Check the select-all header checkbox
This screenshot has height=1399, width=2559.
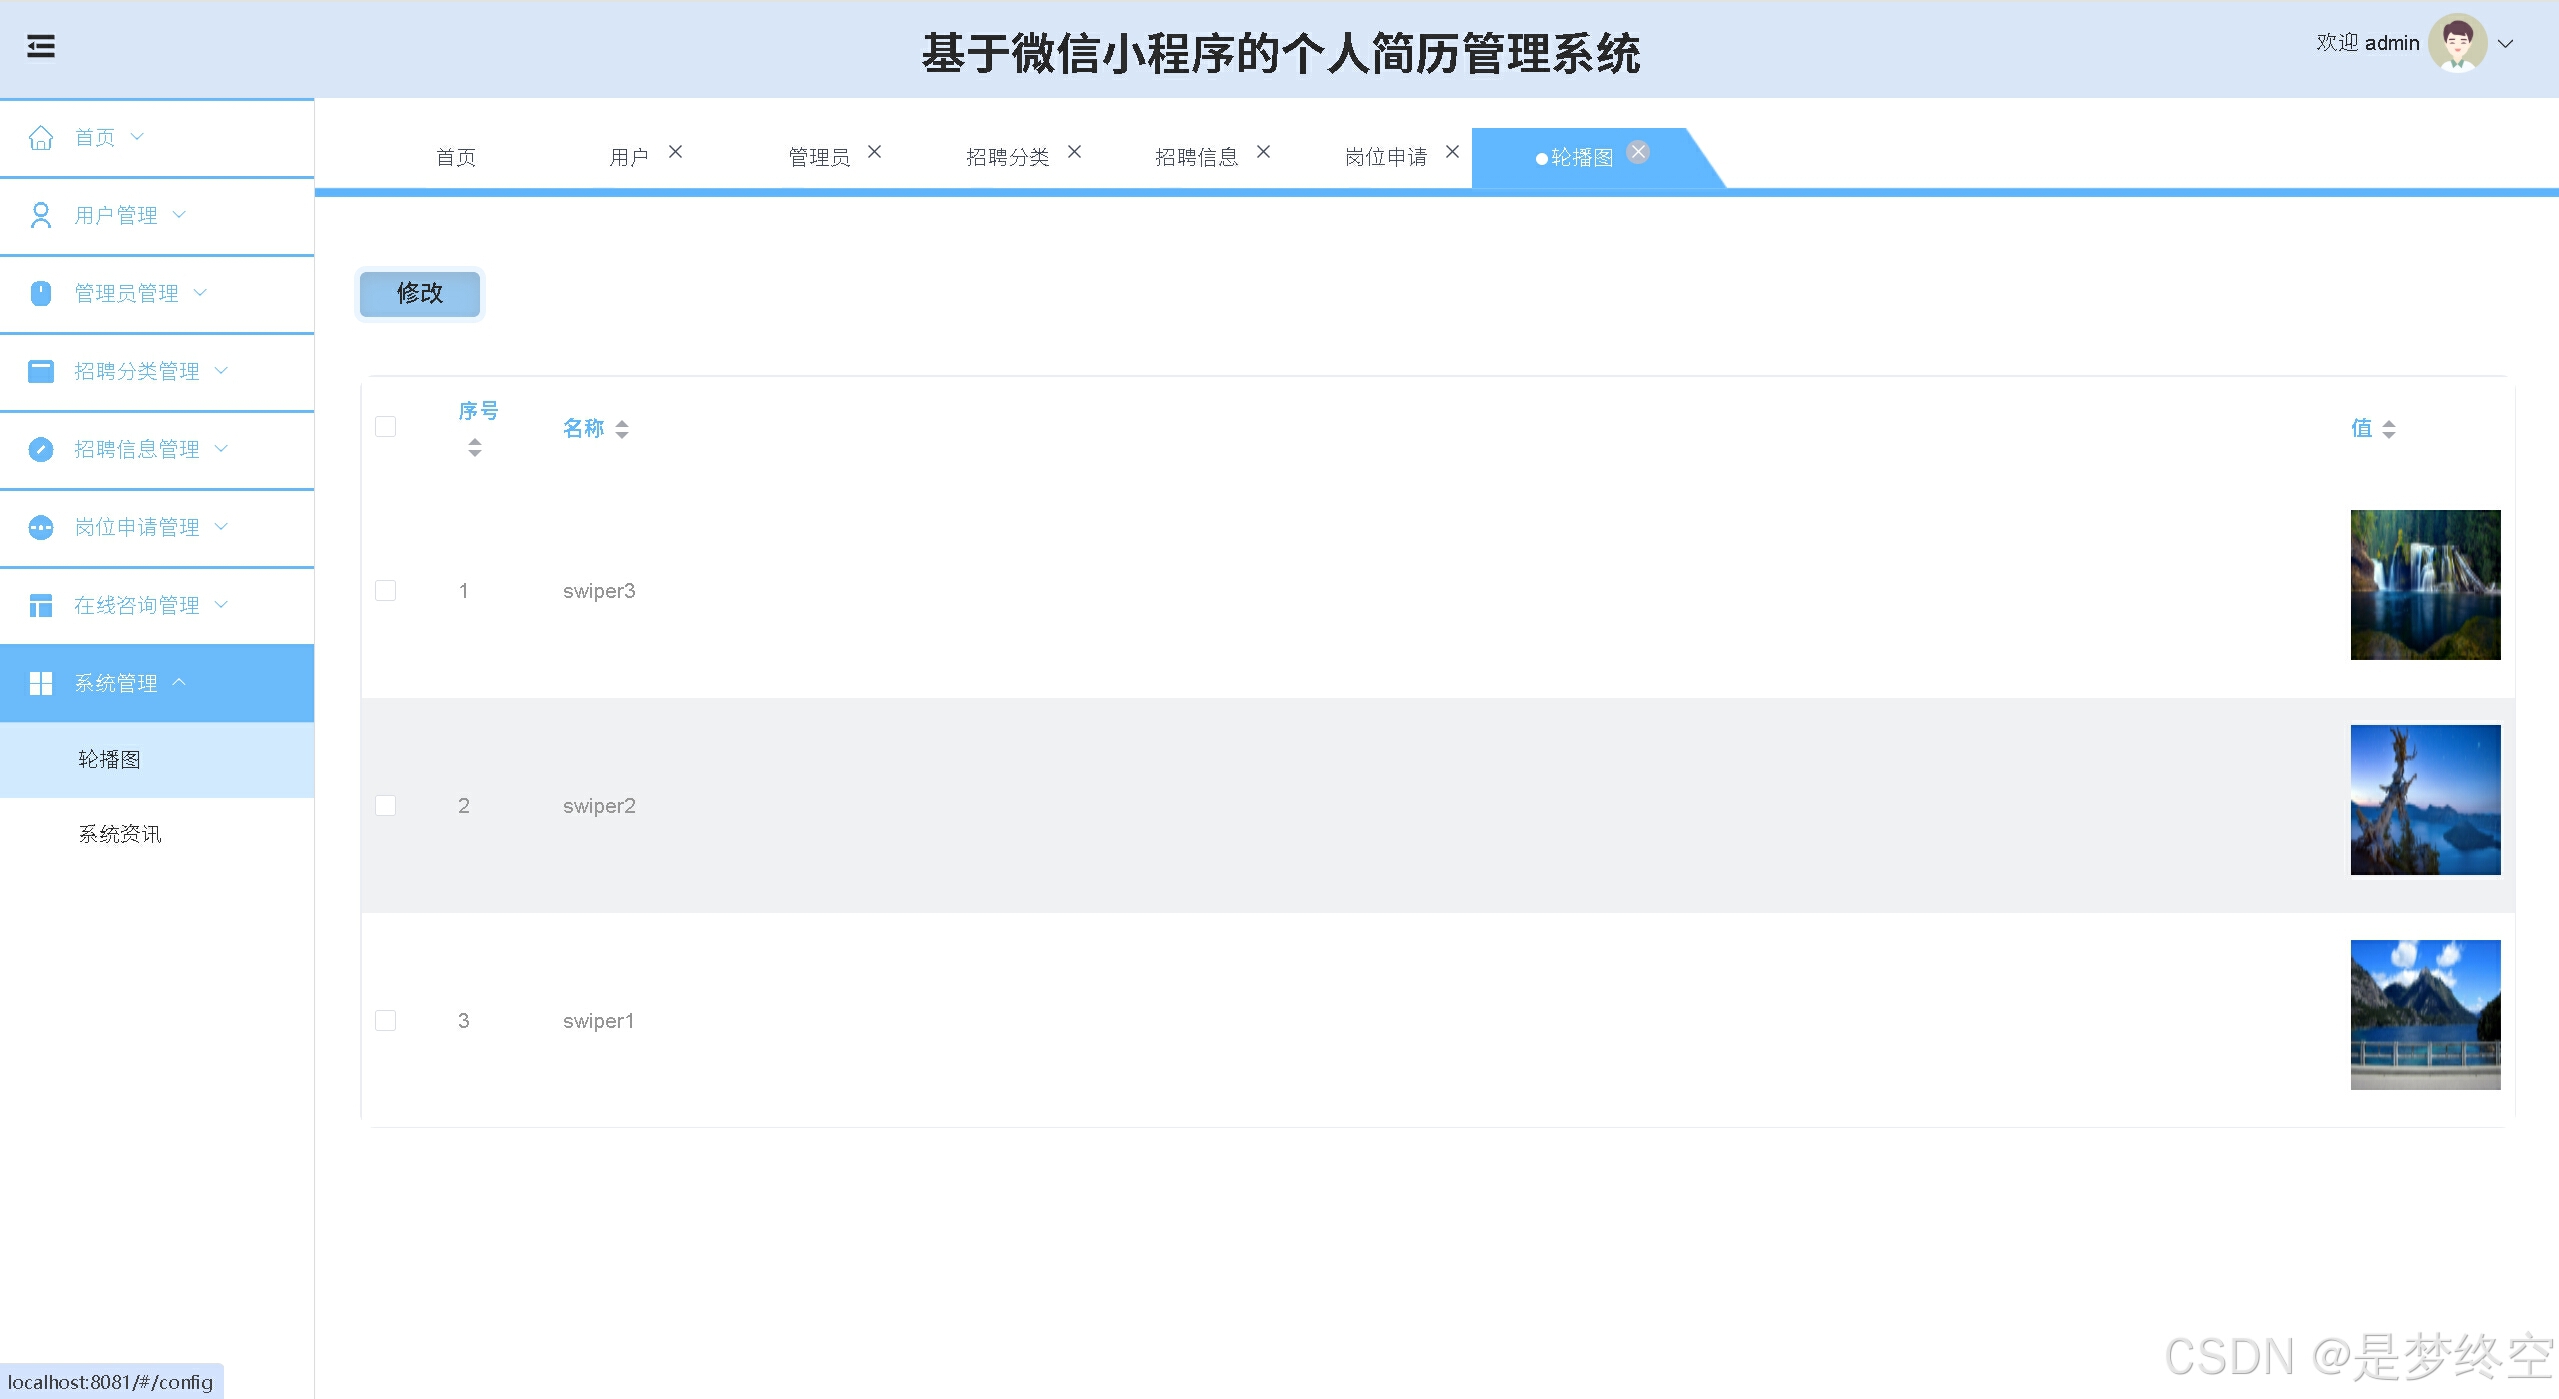(x=385, y=427)
